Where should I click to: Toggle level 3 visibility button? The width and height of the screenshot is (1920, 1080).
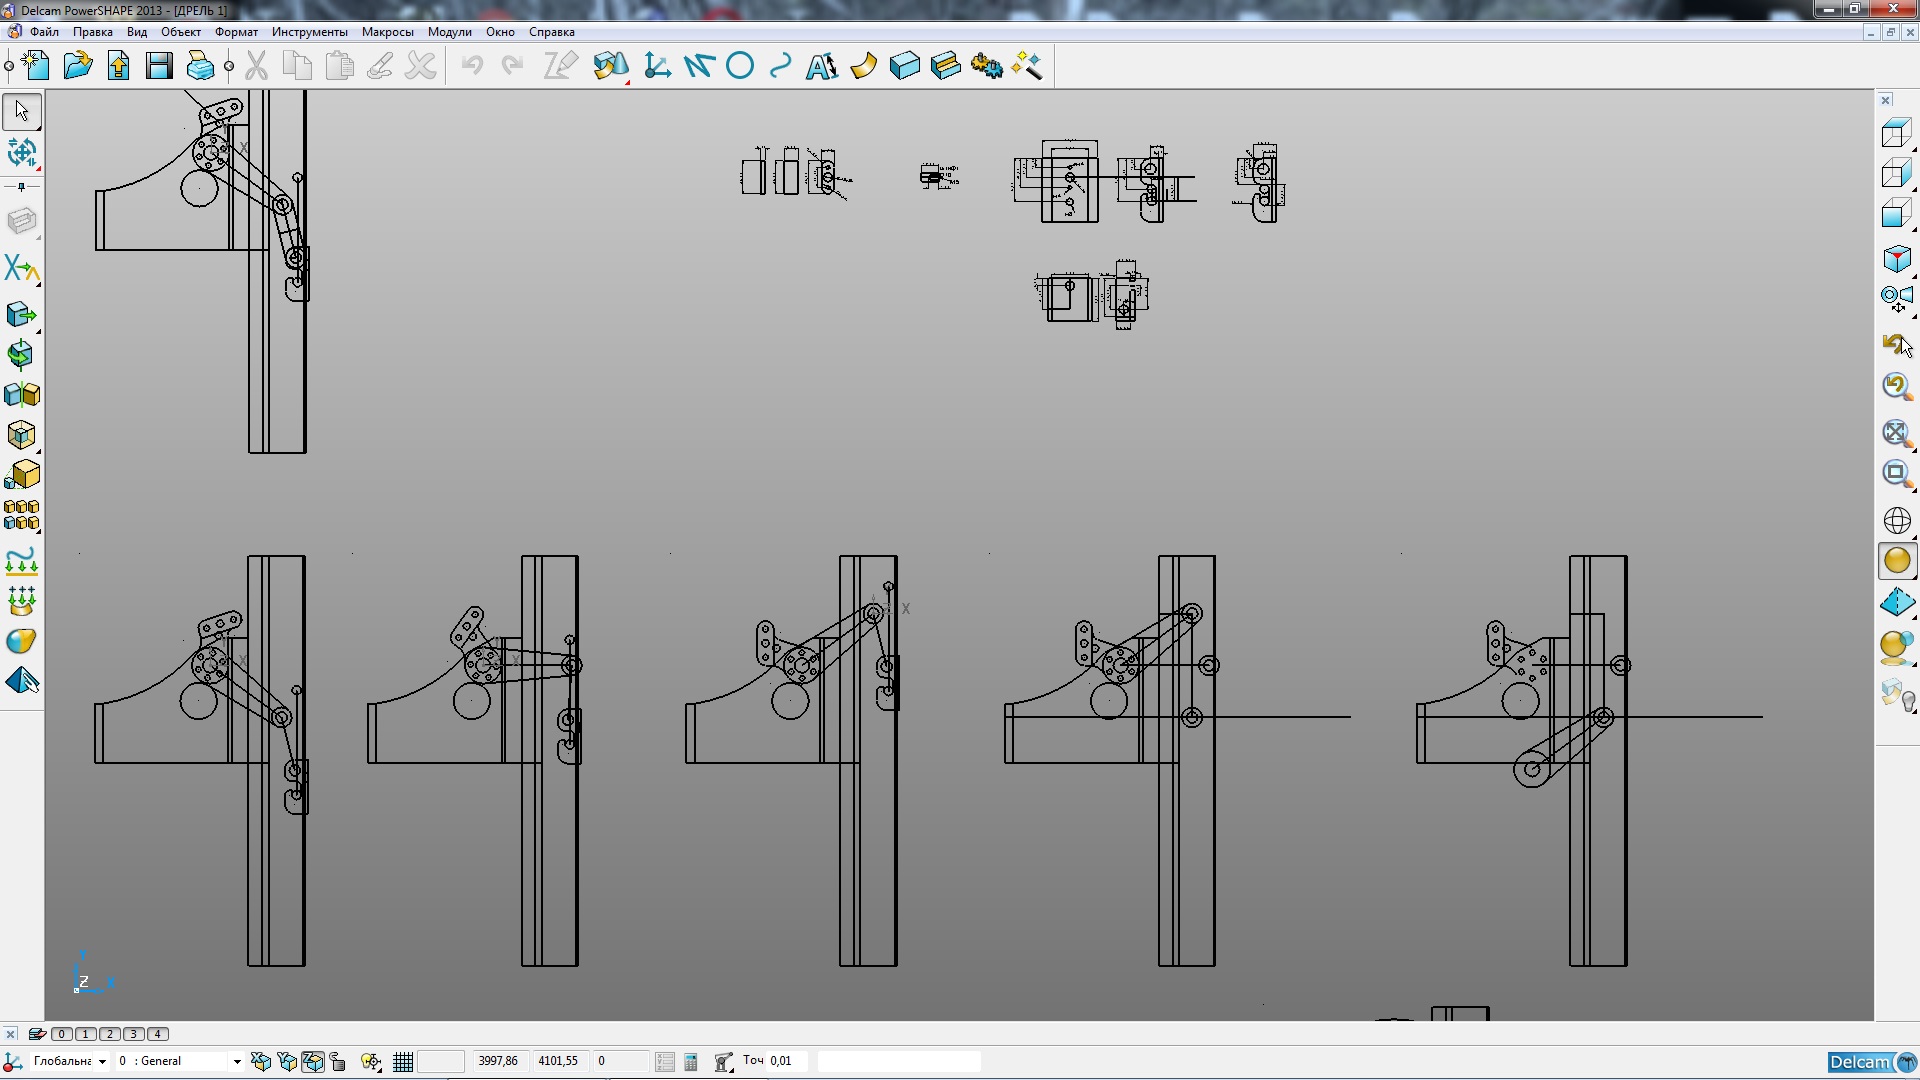pyautogui.click(x=134, y=1034)
